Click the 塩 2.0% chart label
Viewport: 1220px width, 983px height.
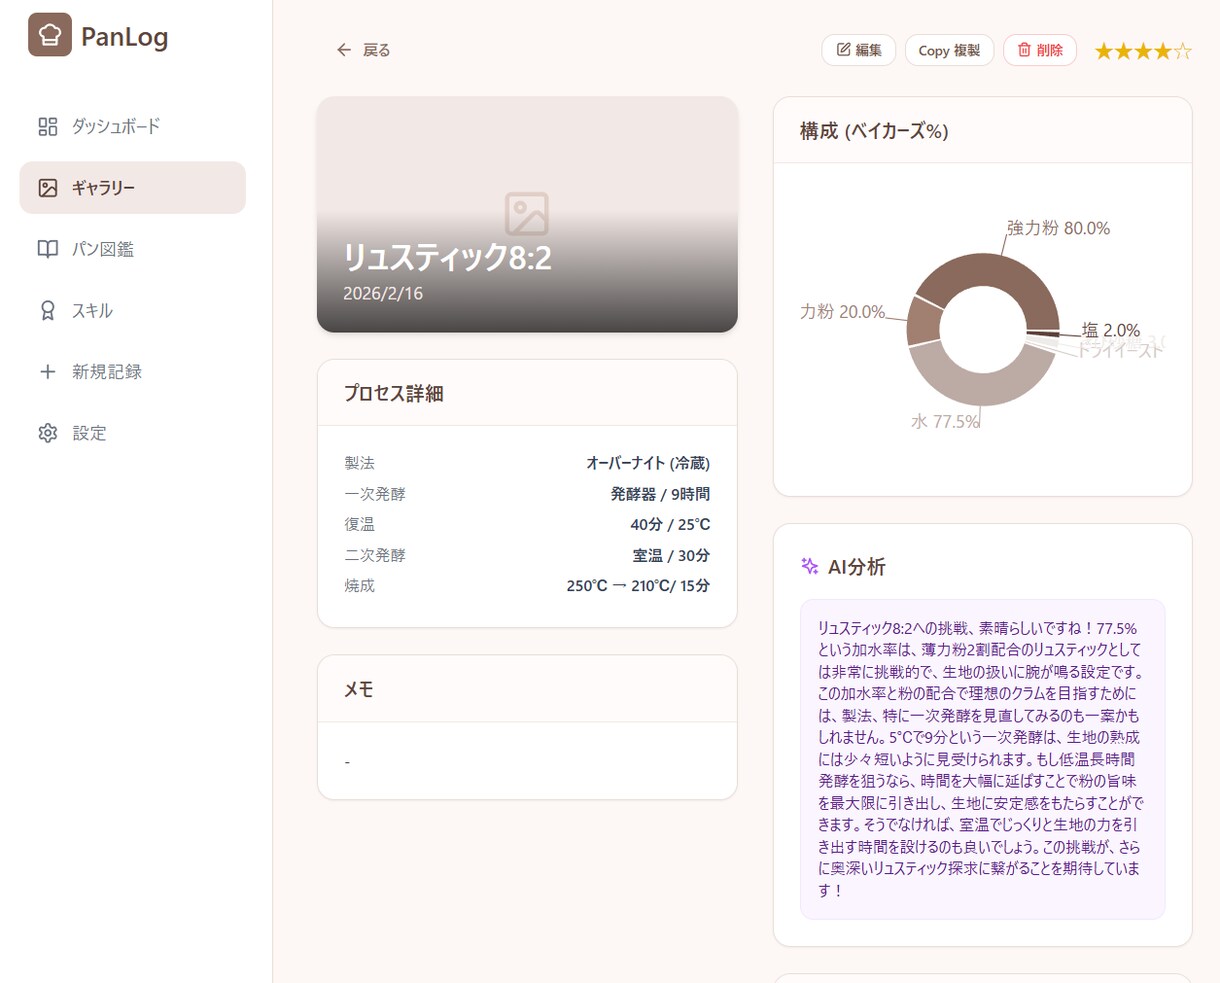tap(1111, 330)
